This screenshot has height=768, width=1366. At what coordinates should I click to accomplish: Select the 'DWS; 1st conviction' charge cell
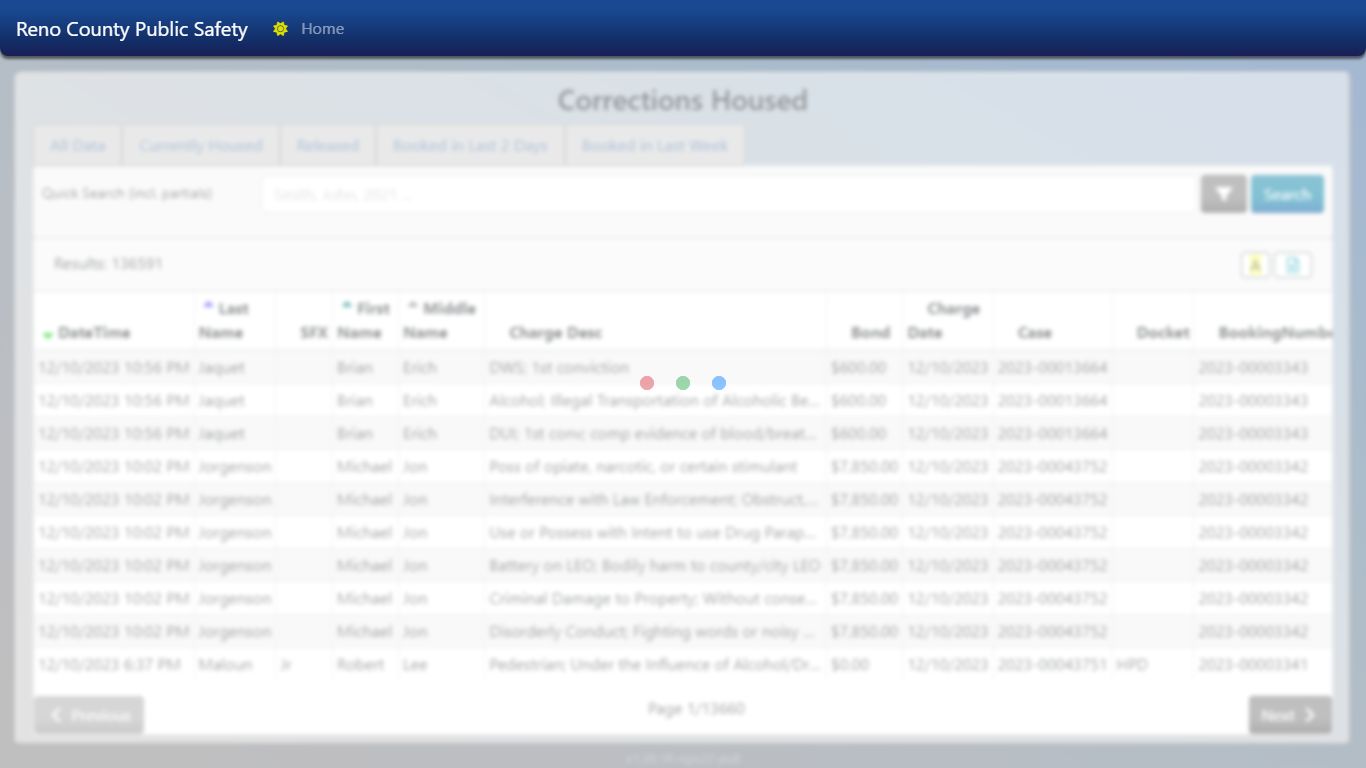(656, 368)
